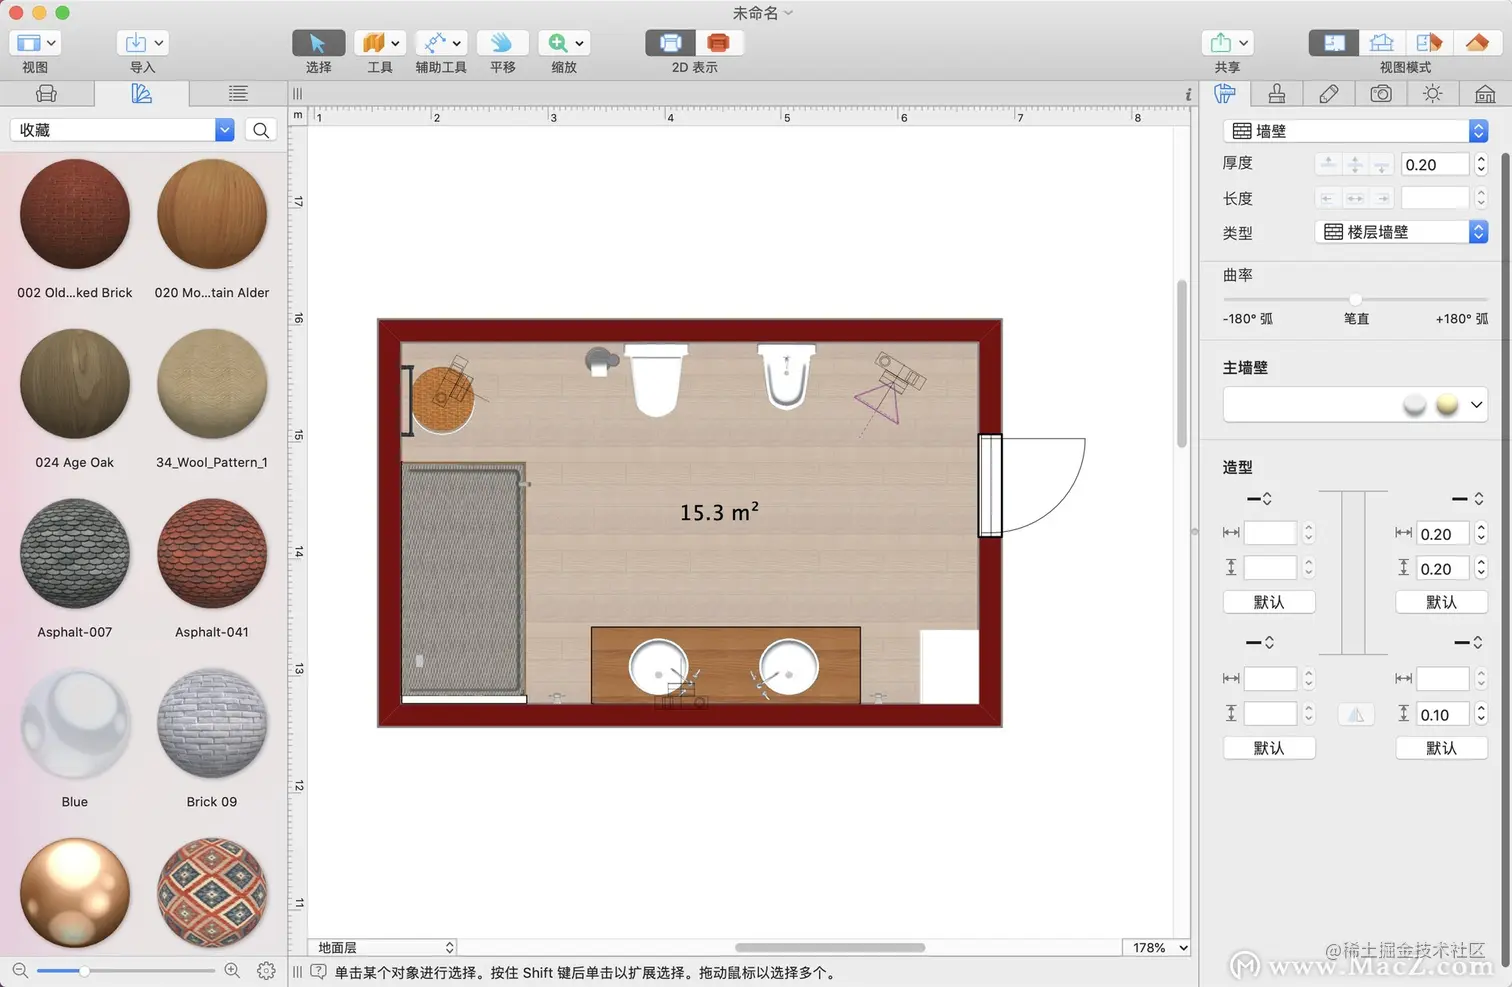
Task: Open the lighting sun inspector icon
Action: pyautogui.click(x=1433, y=94)
